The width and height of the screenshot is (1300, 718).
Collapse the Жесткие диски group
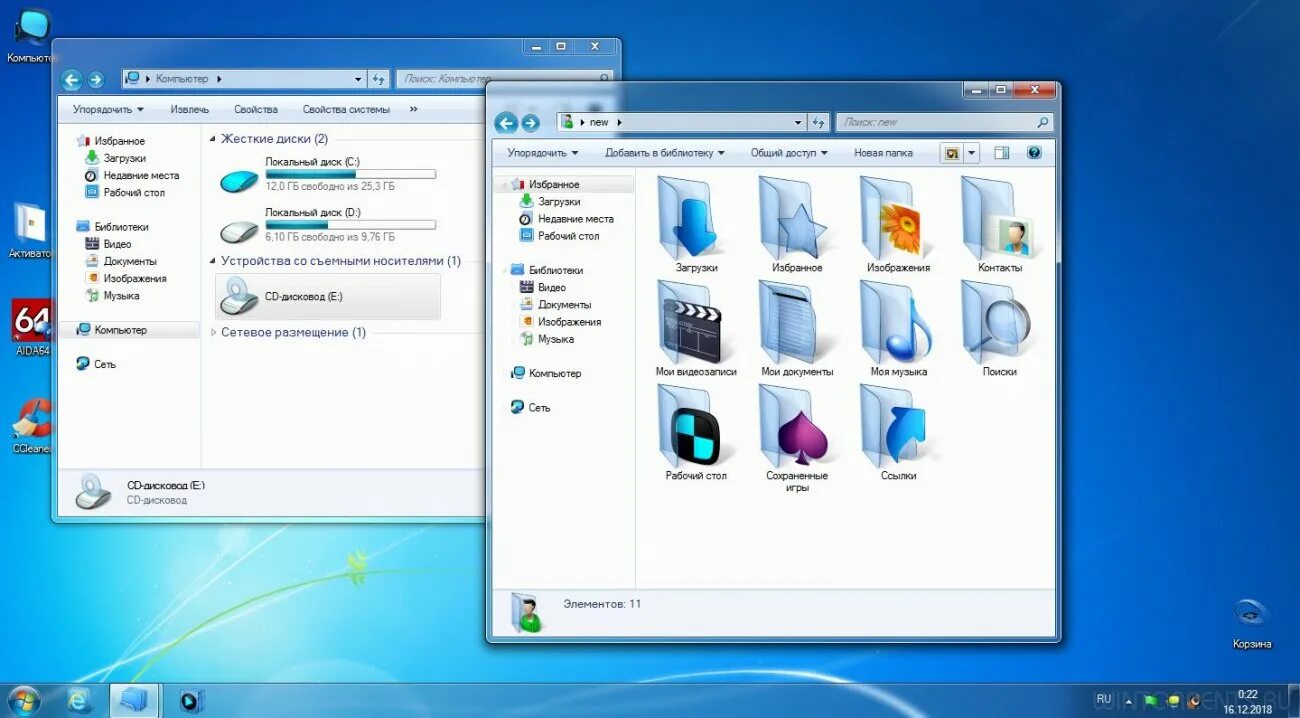[213, 139]
